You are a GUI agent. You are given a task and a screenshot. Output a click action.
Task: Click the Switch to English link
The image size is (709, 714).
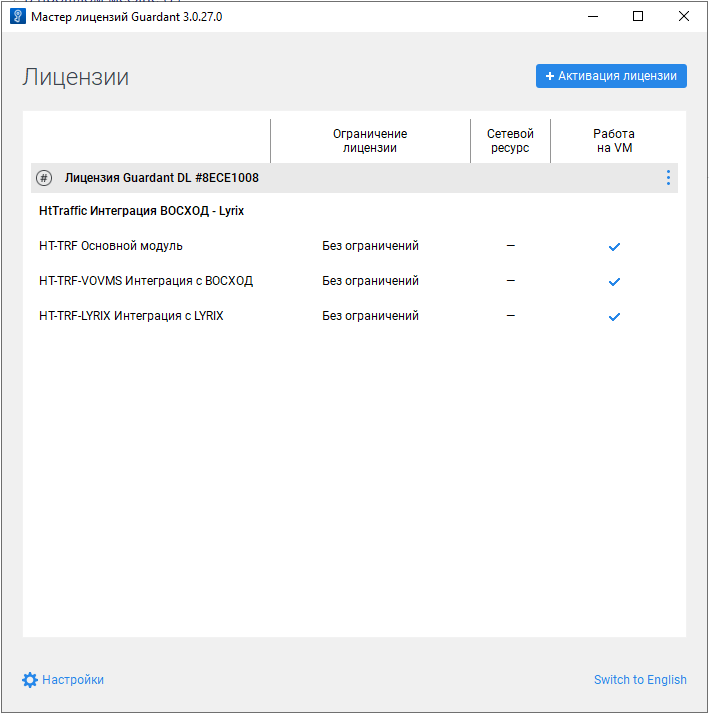[x=640, y=680]
